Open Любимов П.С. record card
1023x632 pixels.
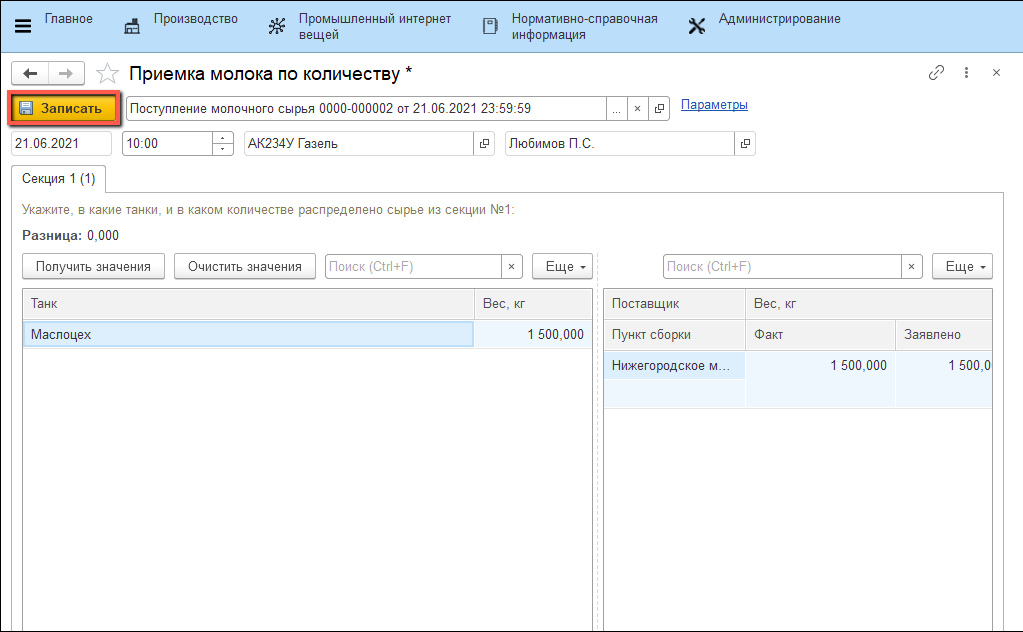coord(745,144)
